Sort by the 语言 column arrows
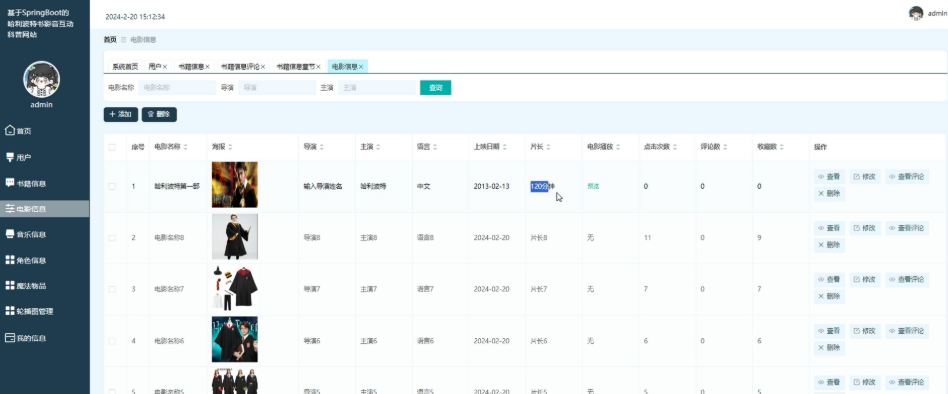948x394 pixels. click(x=435, y=147)
